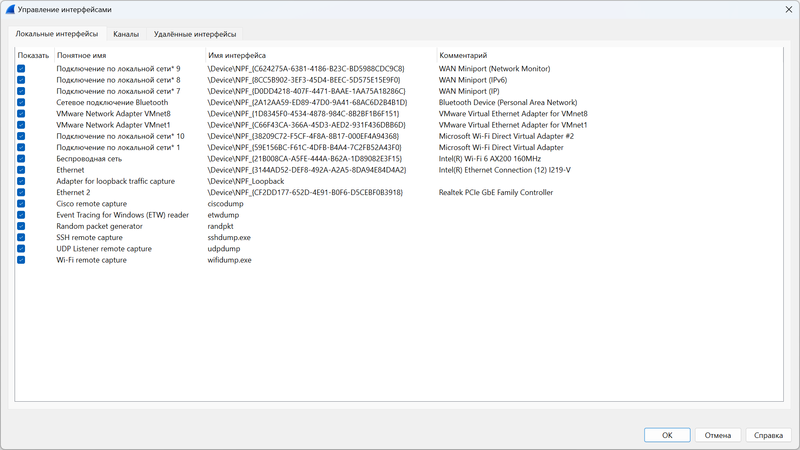Toggle Random packet generator checkbox
This screenshot has width=800, height=450.
pyautogui.click(x=21, y=226)
